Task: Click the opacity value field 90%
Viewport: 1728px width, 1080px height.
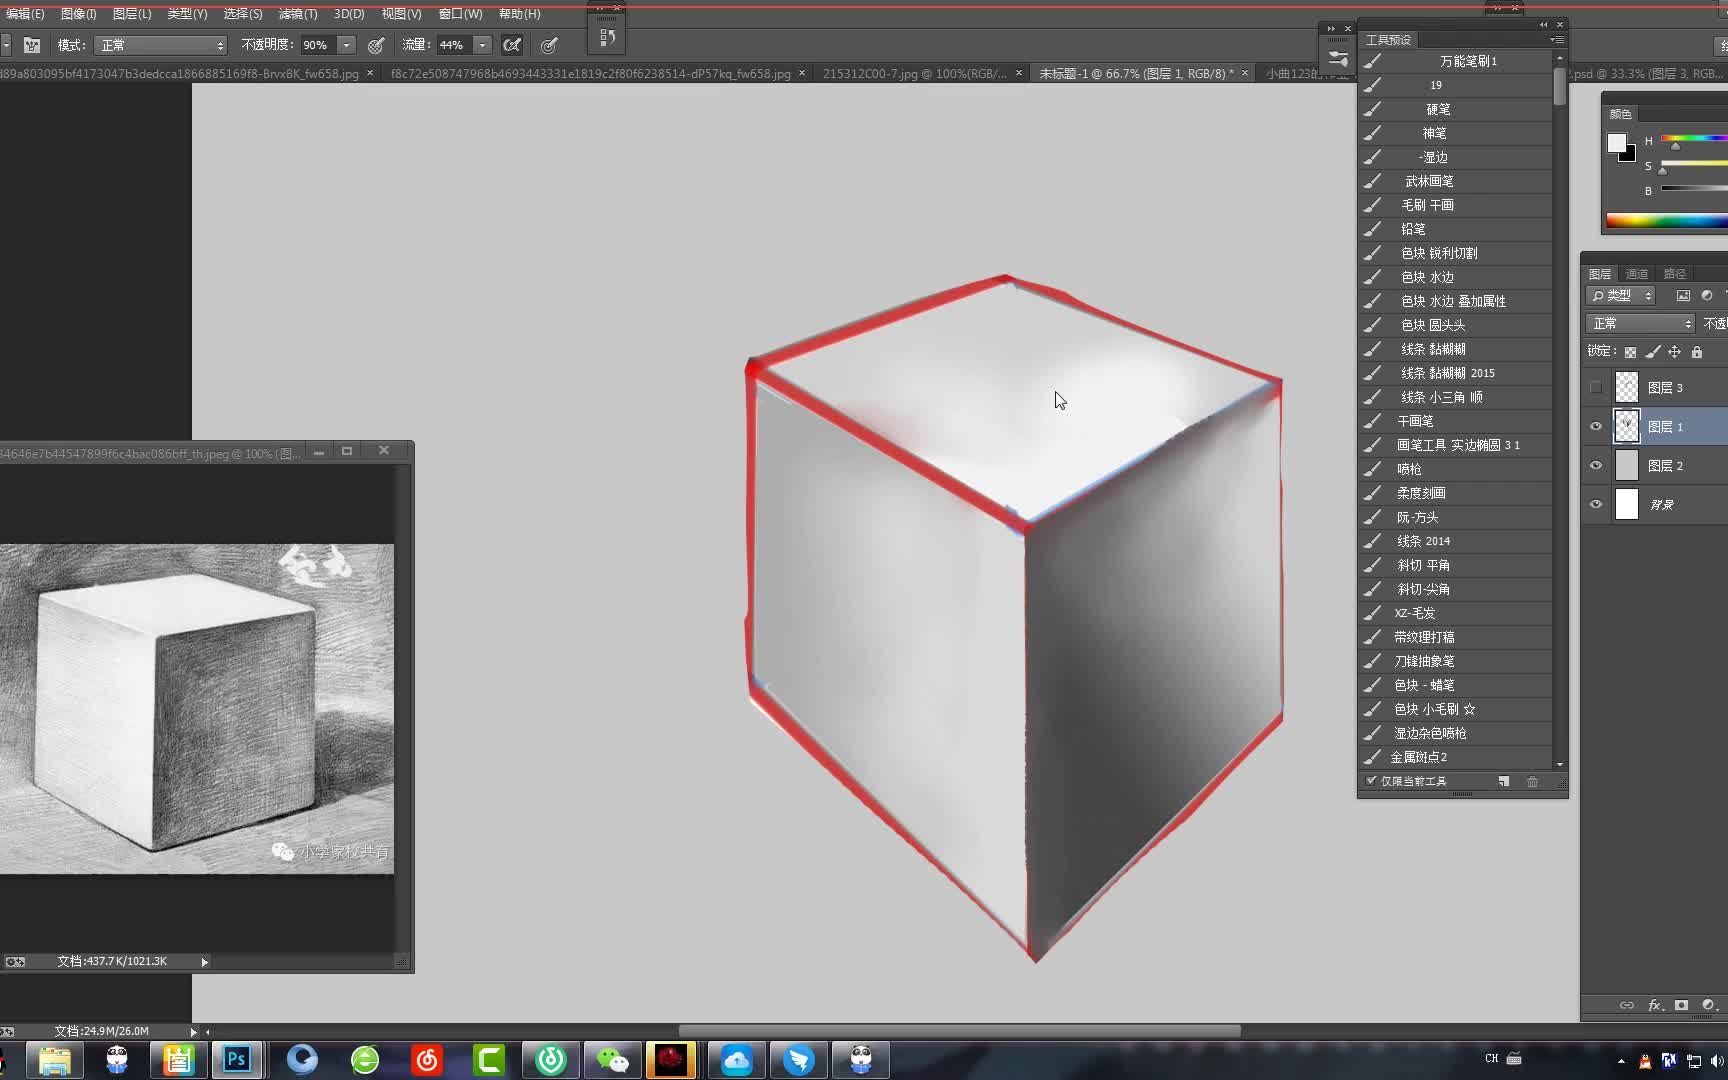Action: click(317, 45)
